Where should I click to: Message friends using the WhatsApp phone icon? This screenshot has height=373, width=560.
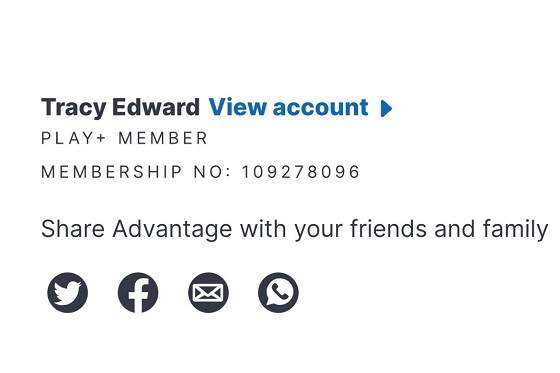point(278,293)
